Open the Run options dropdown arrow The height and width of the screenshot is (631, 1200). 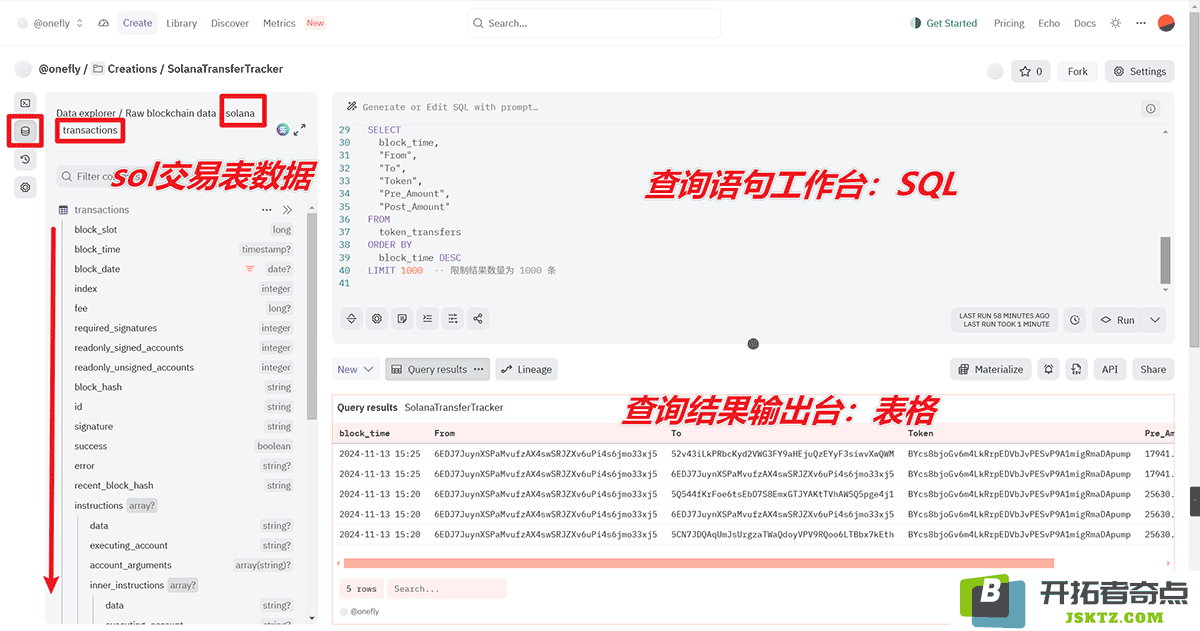[1155, 320]
